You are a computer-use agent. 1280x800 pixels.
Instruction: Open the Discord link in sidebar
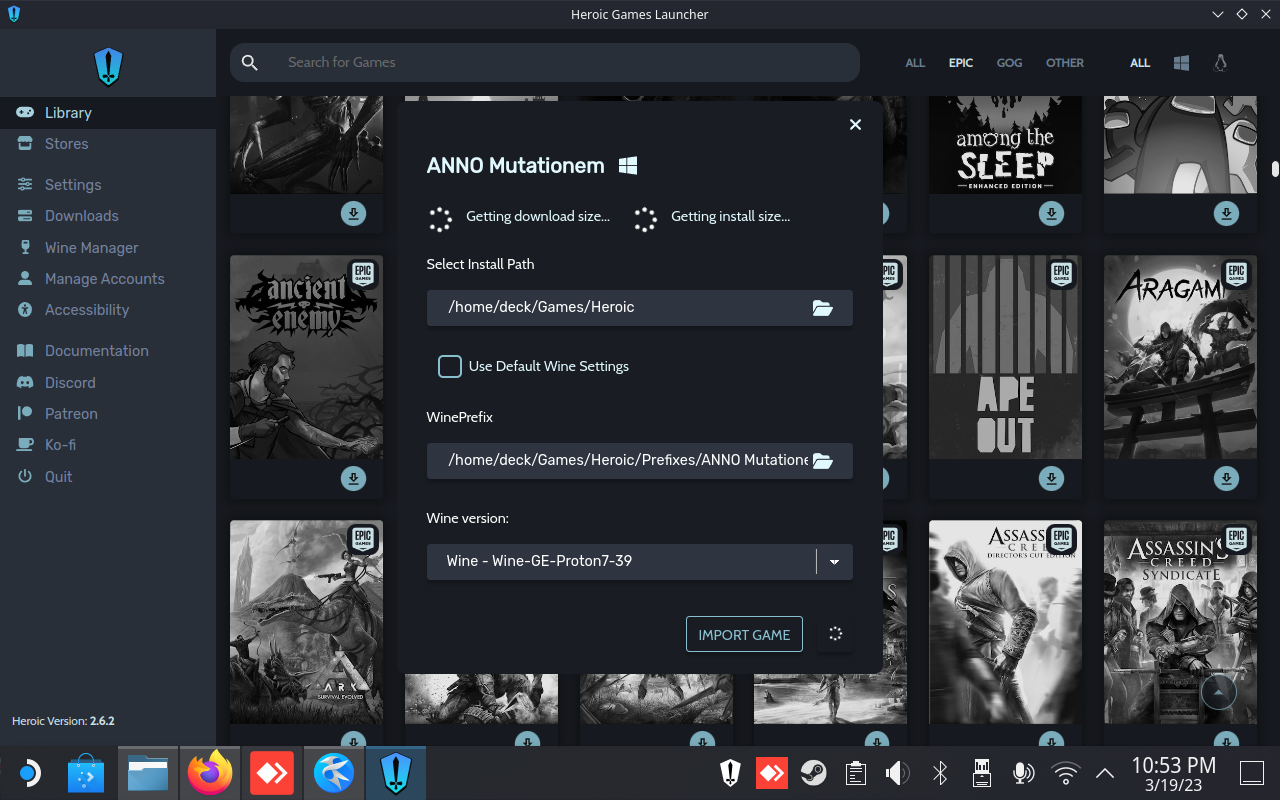(x=108, y=383)
